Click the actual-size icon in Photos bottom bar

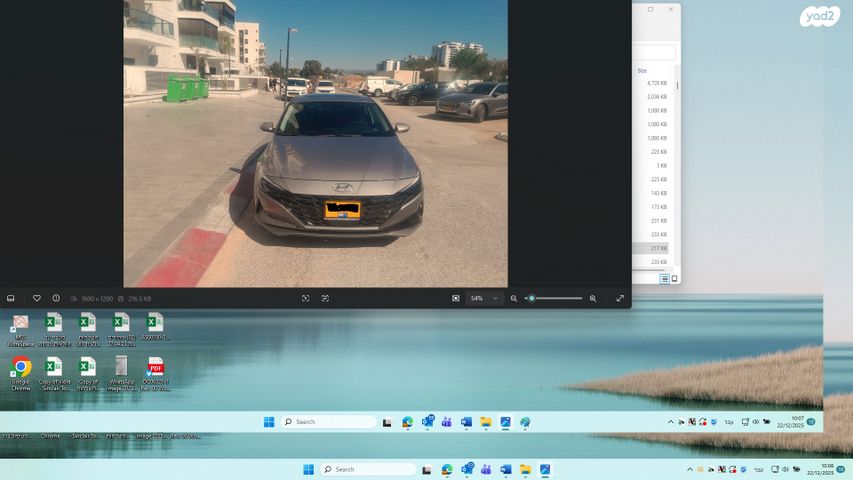tap(325, 298)
